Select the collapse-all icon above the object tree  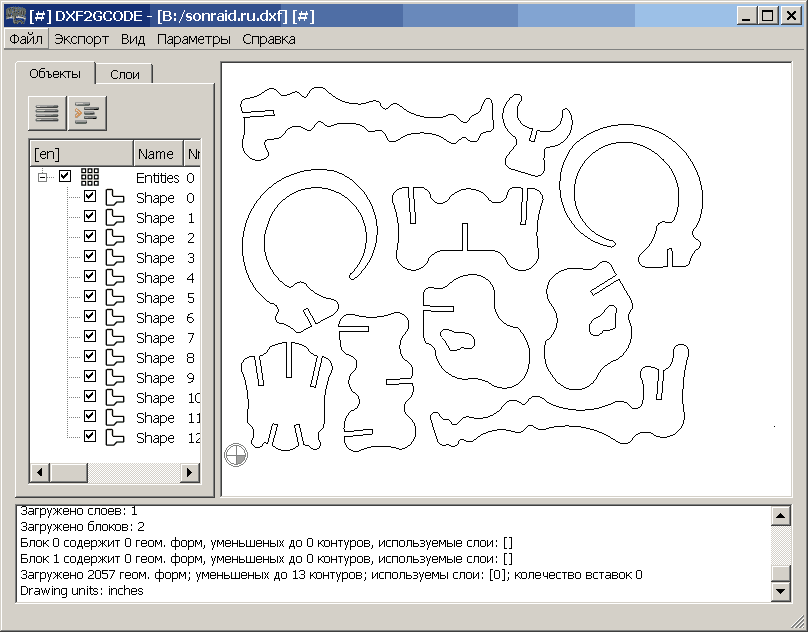click(x=46, y=113)
